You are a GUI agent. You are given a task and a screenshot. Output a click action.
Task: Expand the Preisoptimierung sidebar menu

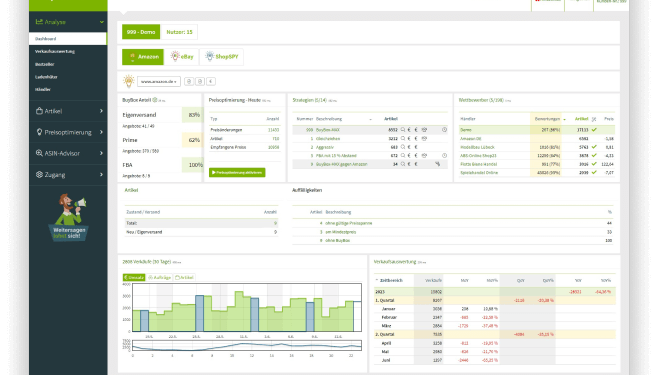(68, 132)
